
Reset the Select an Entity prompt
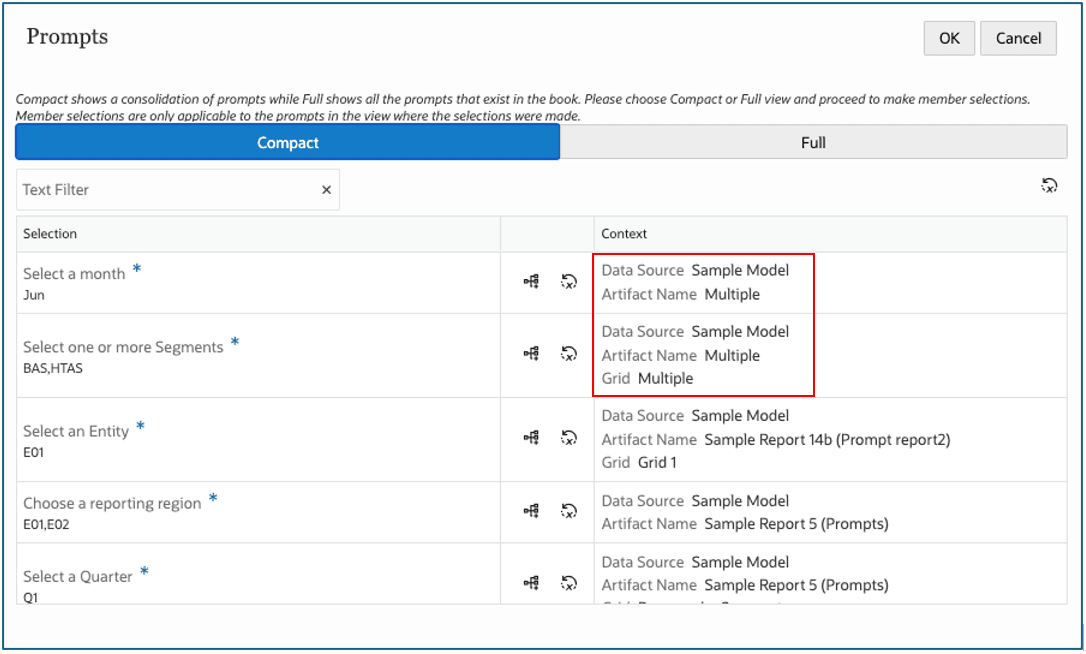(x=569, y=437)
